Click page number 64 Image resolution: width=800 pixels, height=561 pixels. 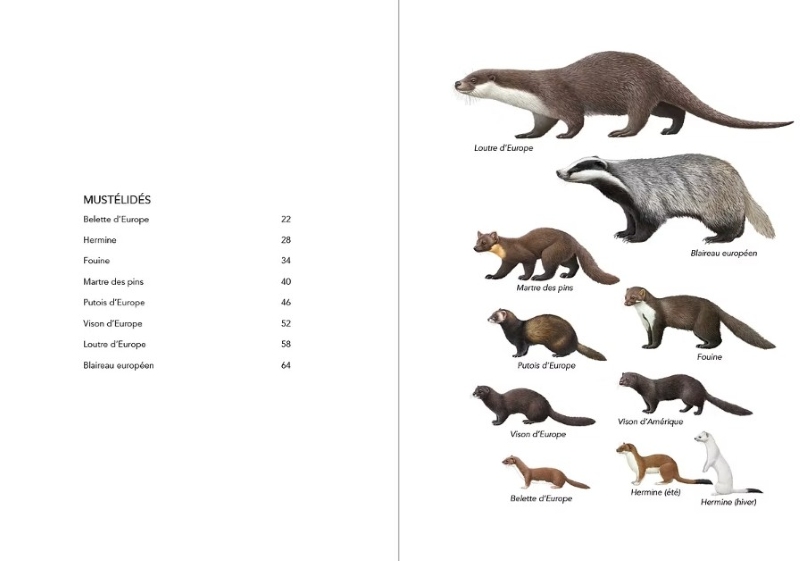pyautogui.click(x=286, y=365)
